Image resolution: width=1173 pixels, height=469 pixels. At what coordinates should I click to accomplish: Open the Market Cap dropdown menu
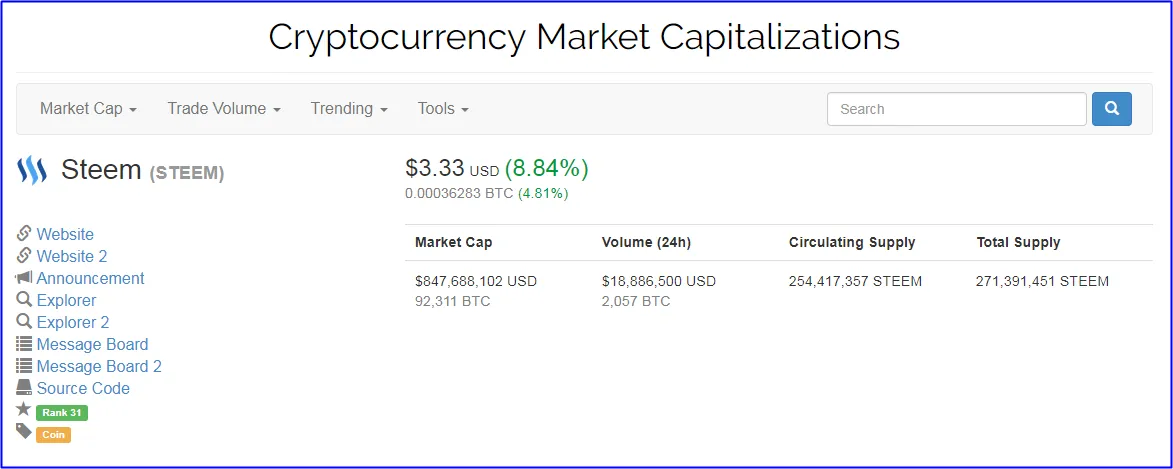88,108
